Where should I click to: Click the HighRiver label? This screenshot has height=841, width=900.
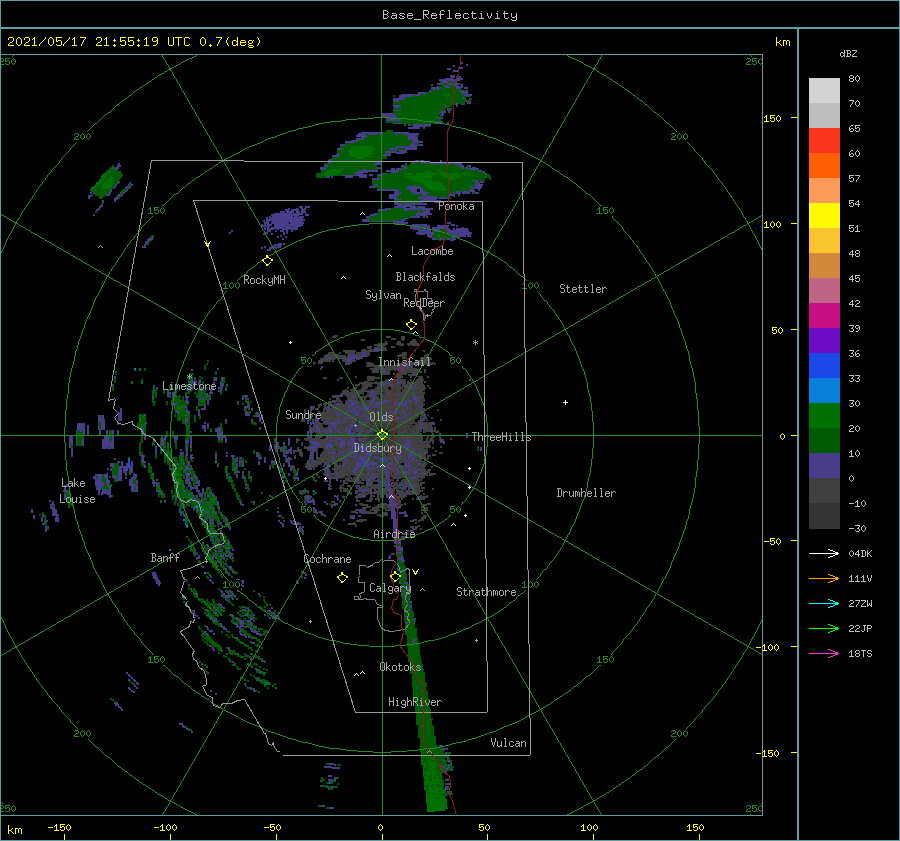click(x=415, y=702)
